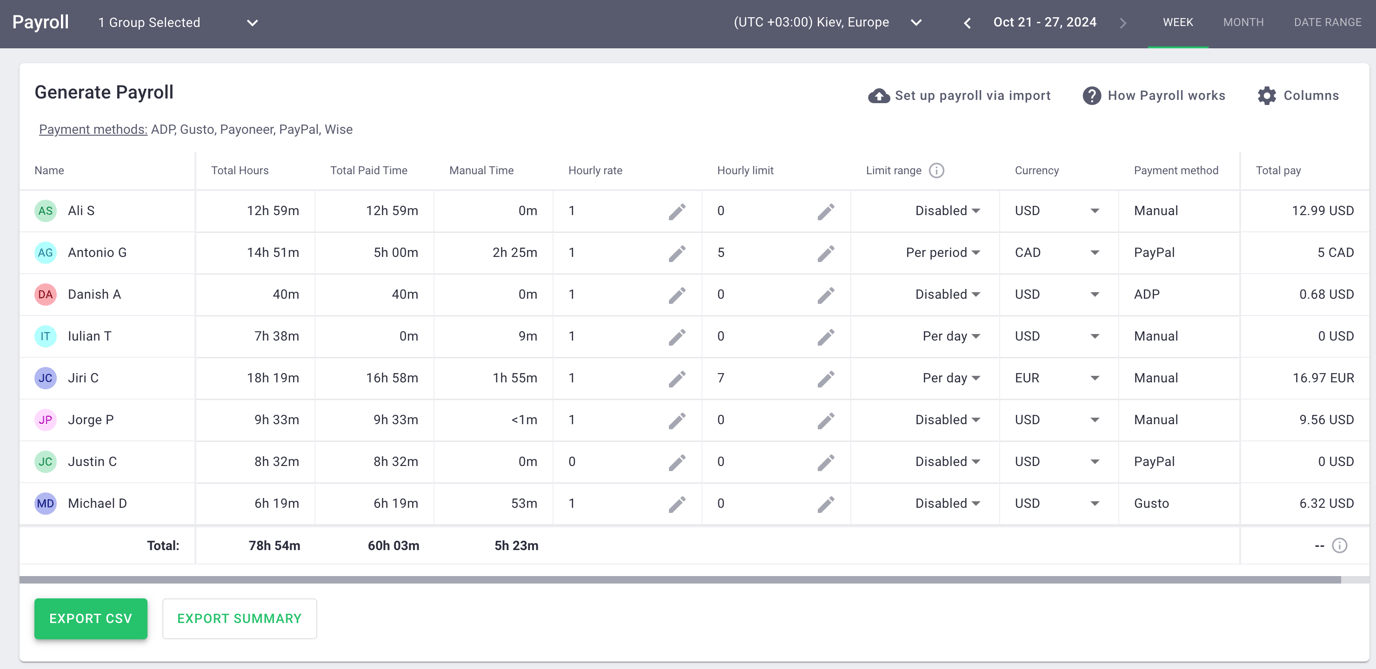The image size is (1376, 669).
Task: Click the How Payroll works help icon
Action: 1091,95
